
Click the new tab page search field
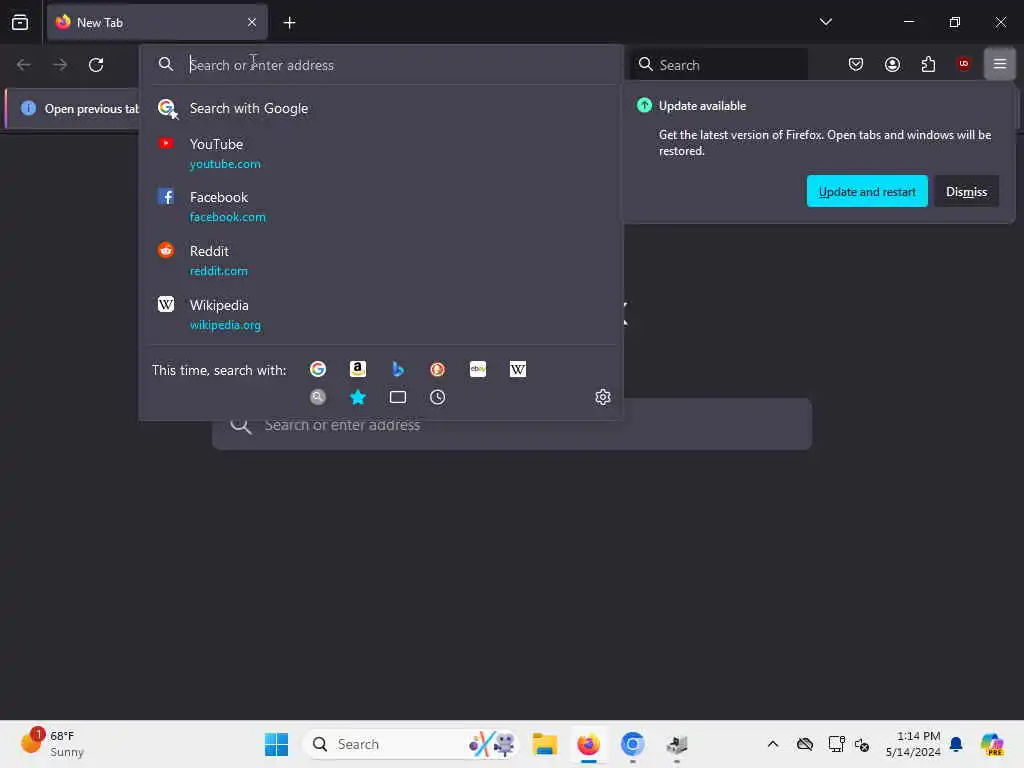coord(512,425)
